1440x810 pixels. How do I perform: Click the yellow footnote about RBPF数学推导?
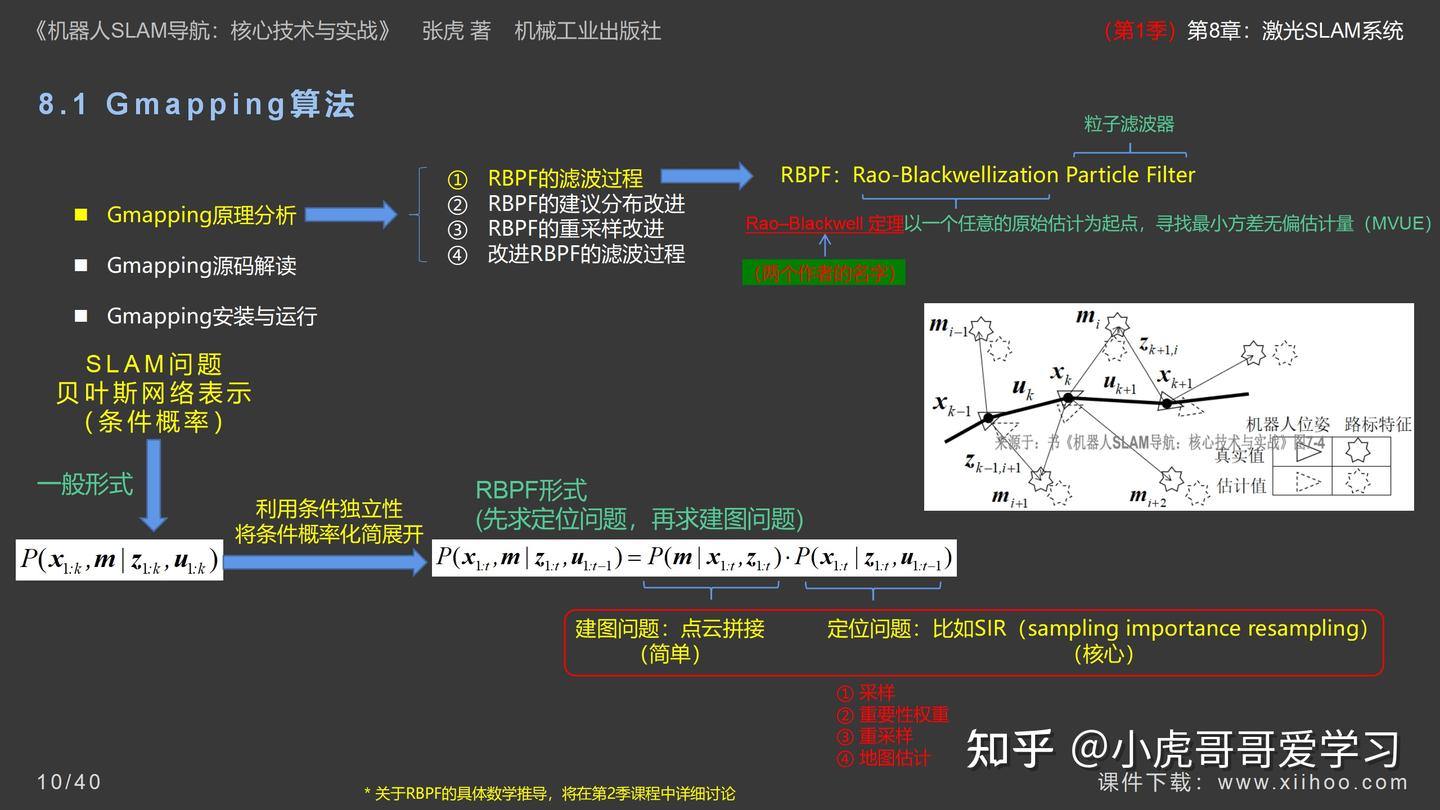coord(550,794)
